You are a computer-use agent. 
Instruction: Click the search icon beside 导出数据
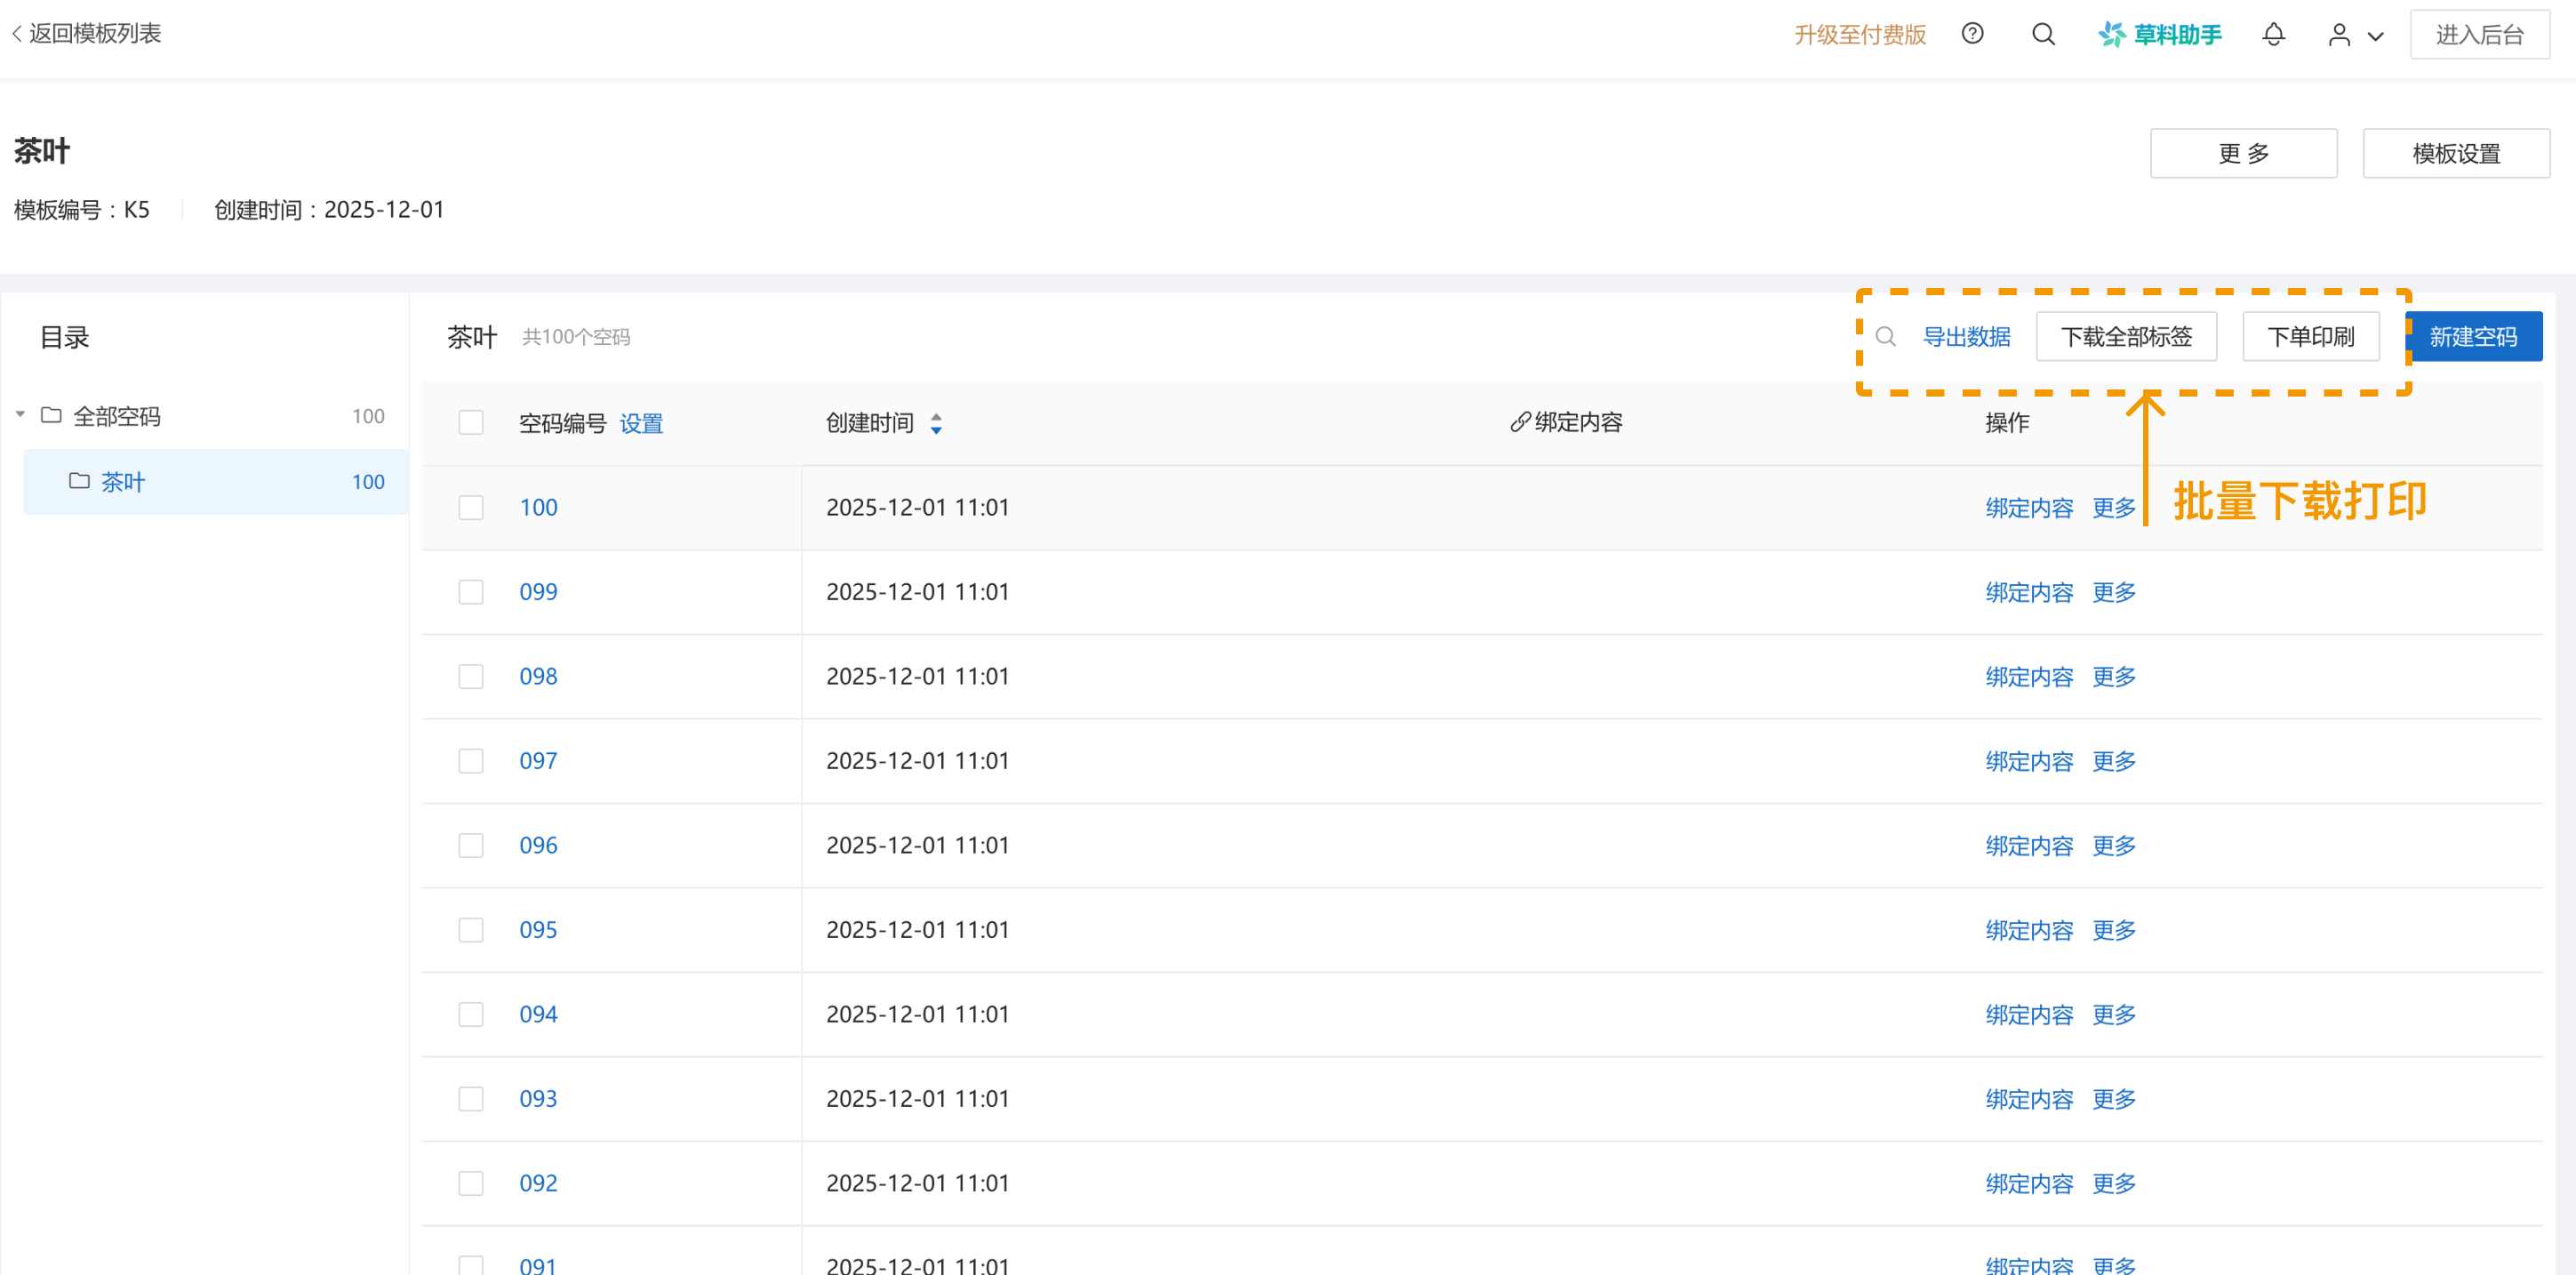point(1885,337)
